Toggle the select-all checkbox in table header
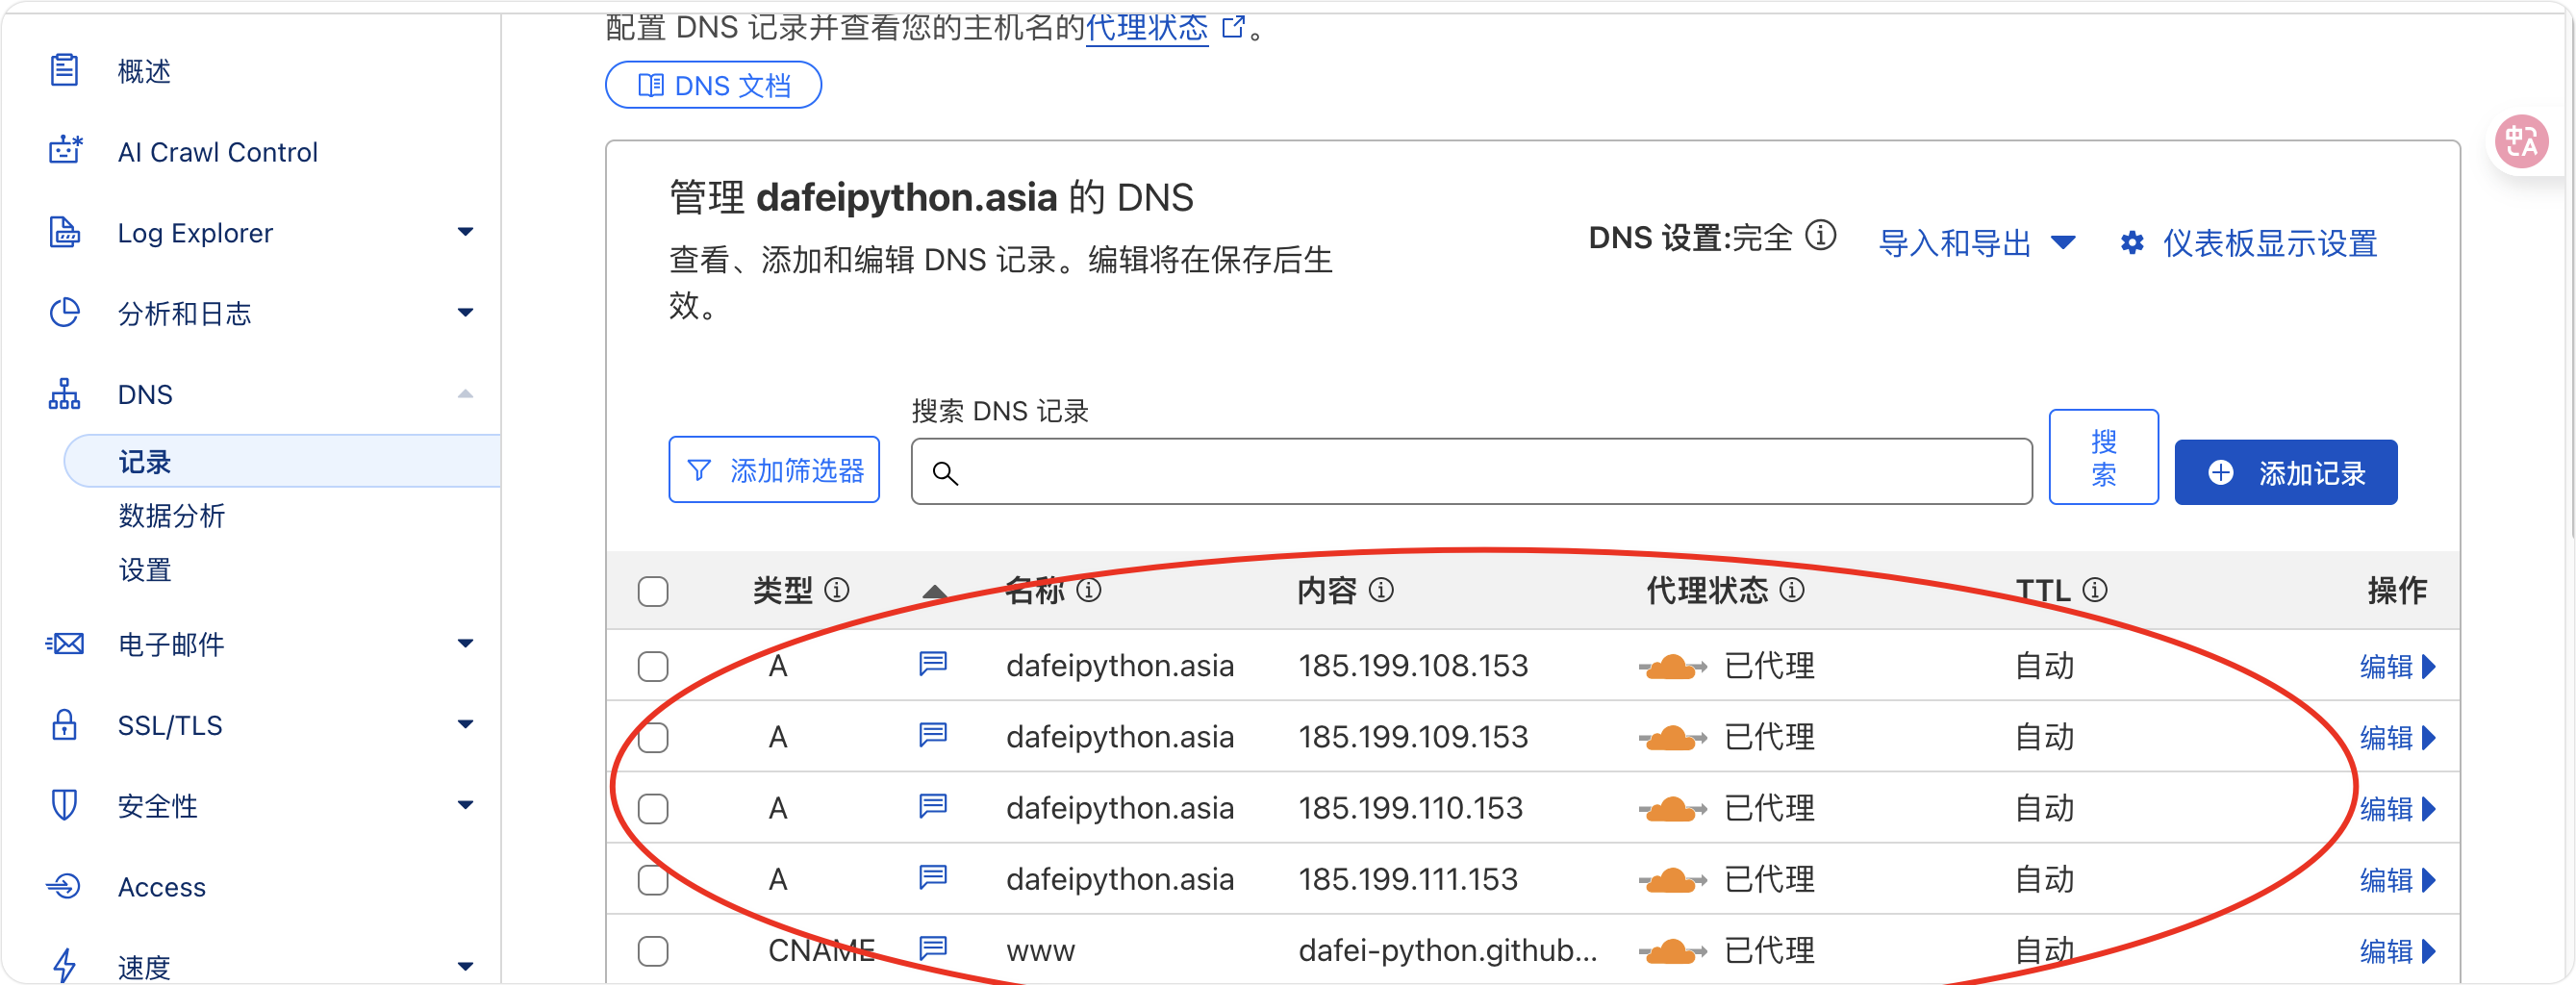 click(x=653, y=591)
